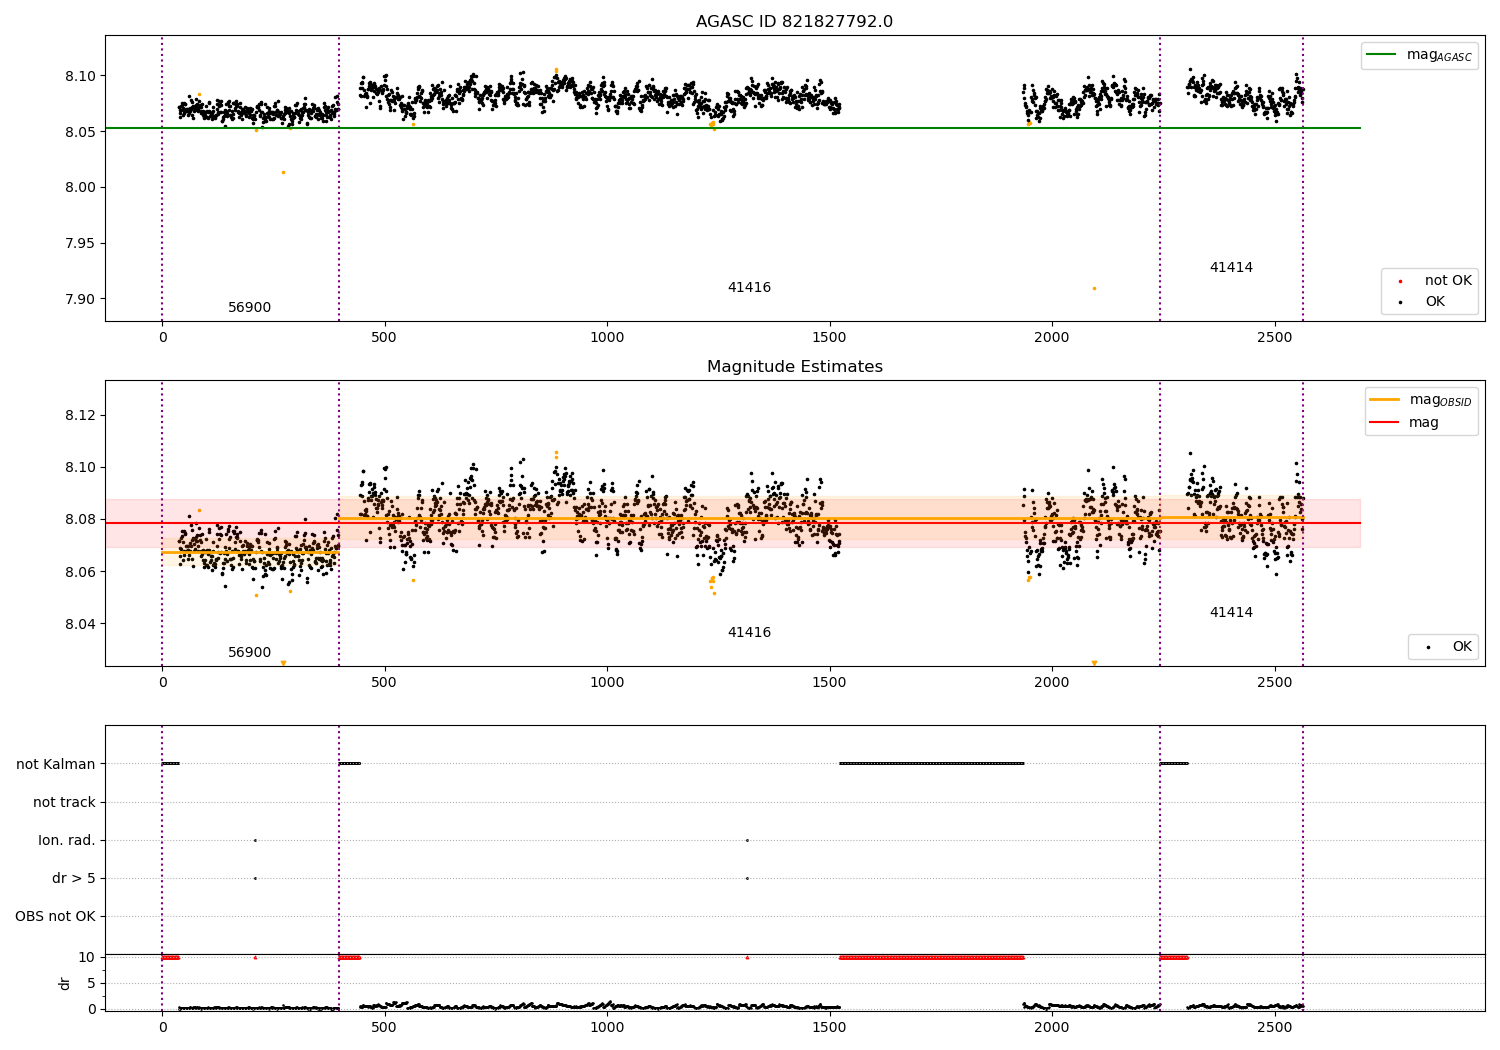Image resolution: width=1500 pixels, height=1050 pixels.
Task: Click the orange outlier point near 8.01 magnitude
Action: (x=283, y=172)
